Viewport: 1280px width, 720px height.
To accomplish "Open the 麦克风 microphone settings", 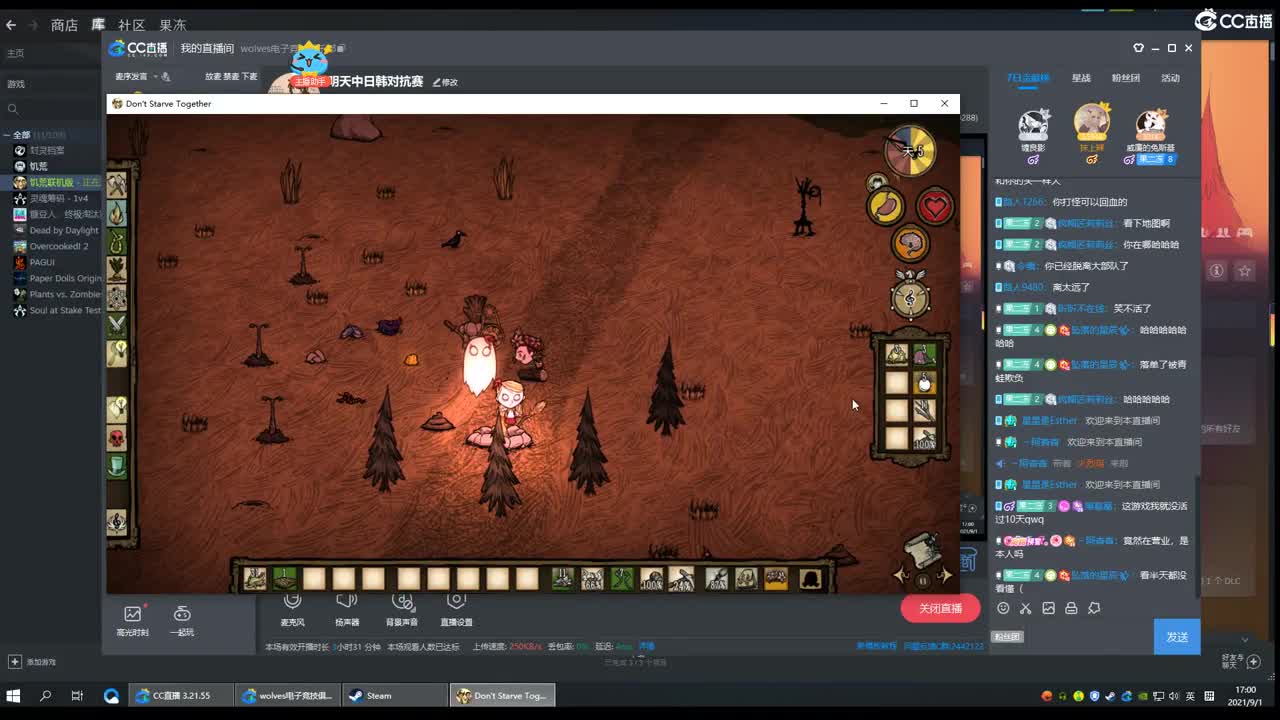I will pos(292,608).
